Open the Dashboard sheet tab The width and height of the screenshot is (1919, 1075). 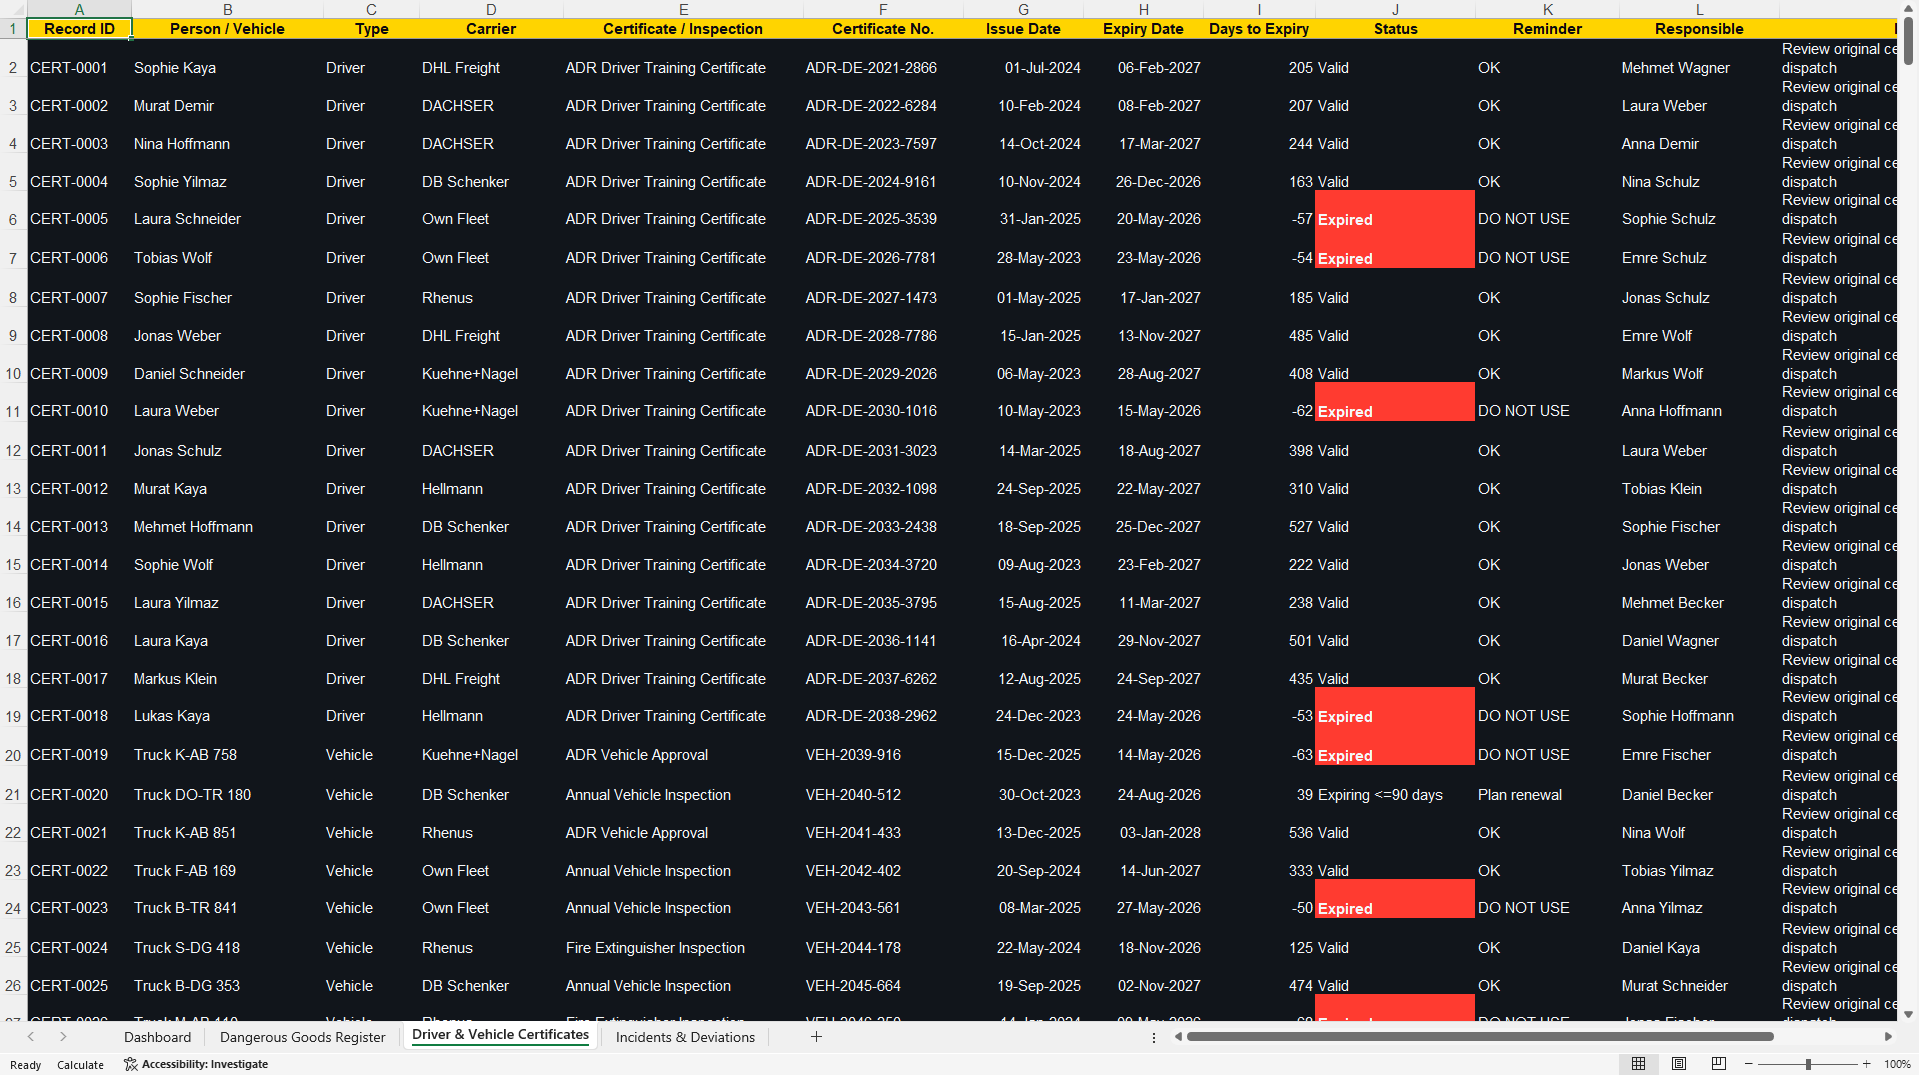point(157,1037)
